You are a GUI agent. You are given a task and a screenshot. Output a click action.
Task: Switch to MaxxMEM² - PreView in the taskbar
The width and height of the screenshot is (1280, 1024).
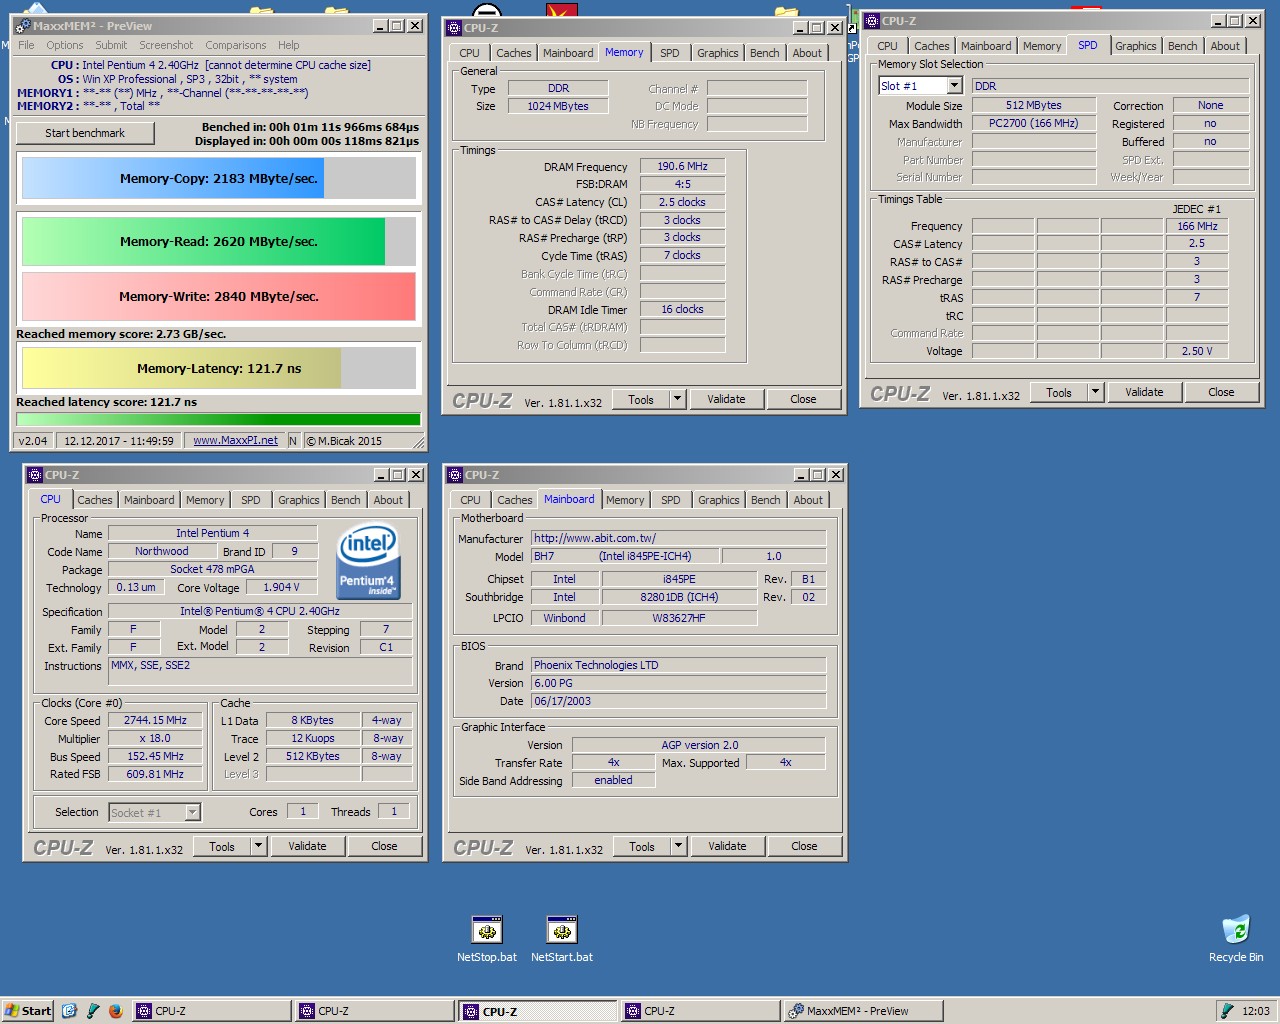point(862,1011)
